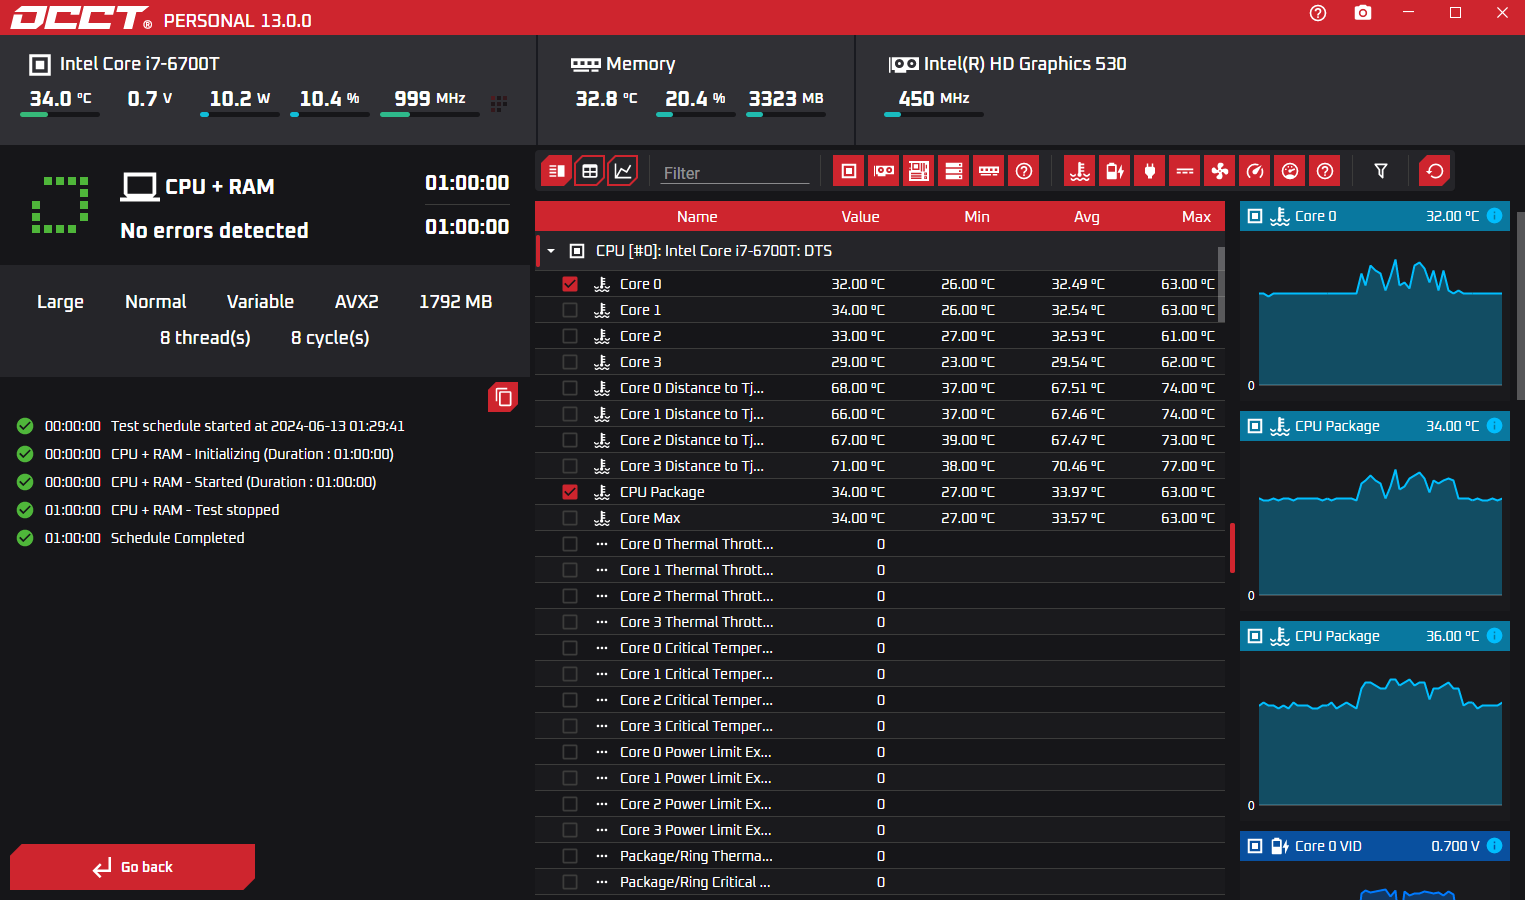Click the sensor table vertical scrollbar

(1221, 284)
